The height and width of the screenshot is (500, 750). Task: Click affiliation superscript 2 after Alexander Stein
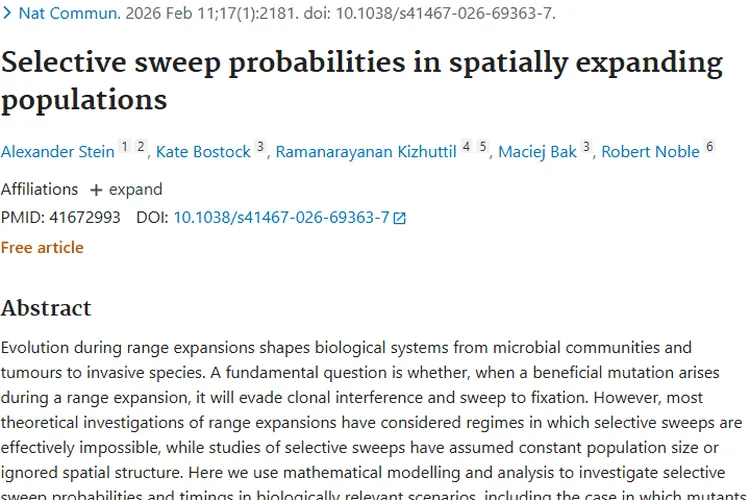tap(141, 147)
